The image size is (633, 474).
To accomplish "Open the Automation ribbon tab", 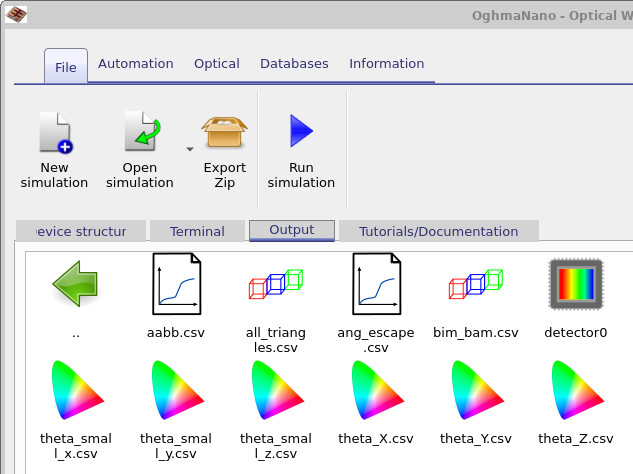I will click(x=136, y=63).
